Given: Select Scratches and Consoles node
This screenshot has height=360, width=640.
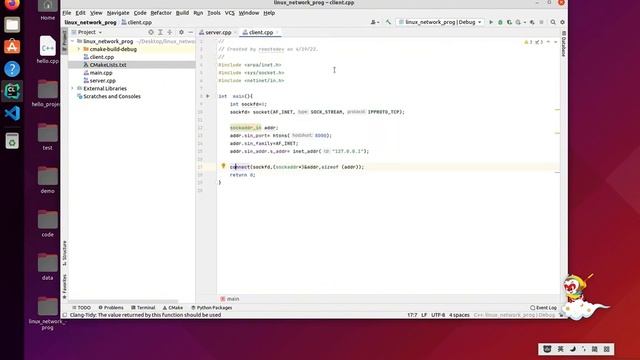Looking at the screenshot, I should coord(112,96).
